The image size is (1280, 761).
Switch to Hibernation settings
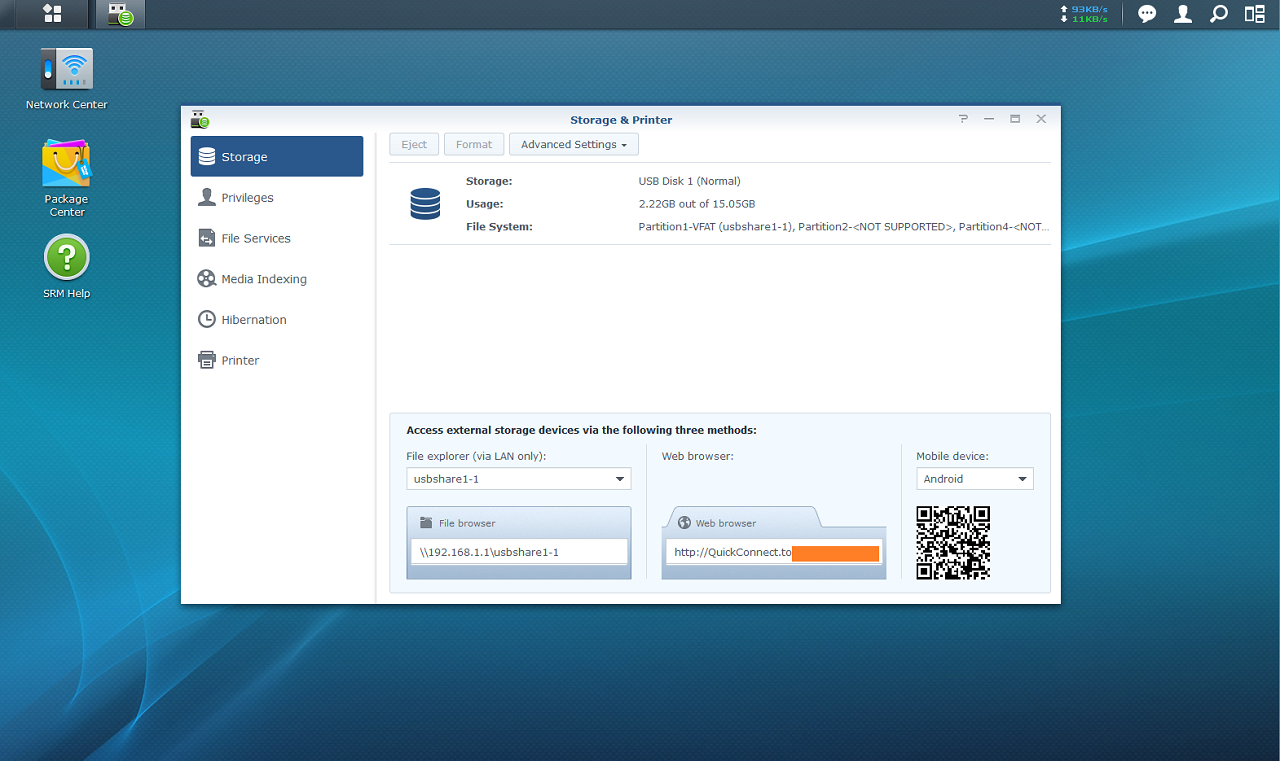[x=277, y=320]
